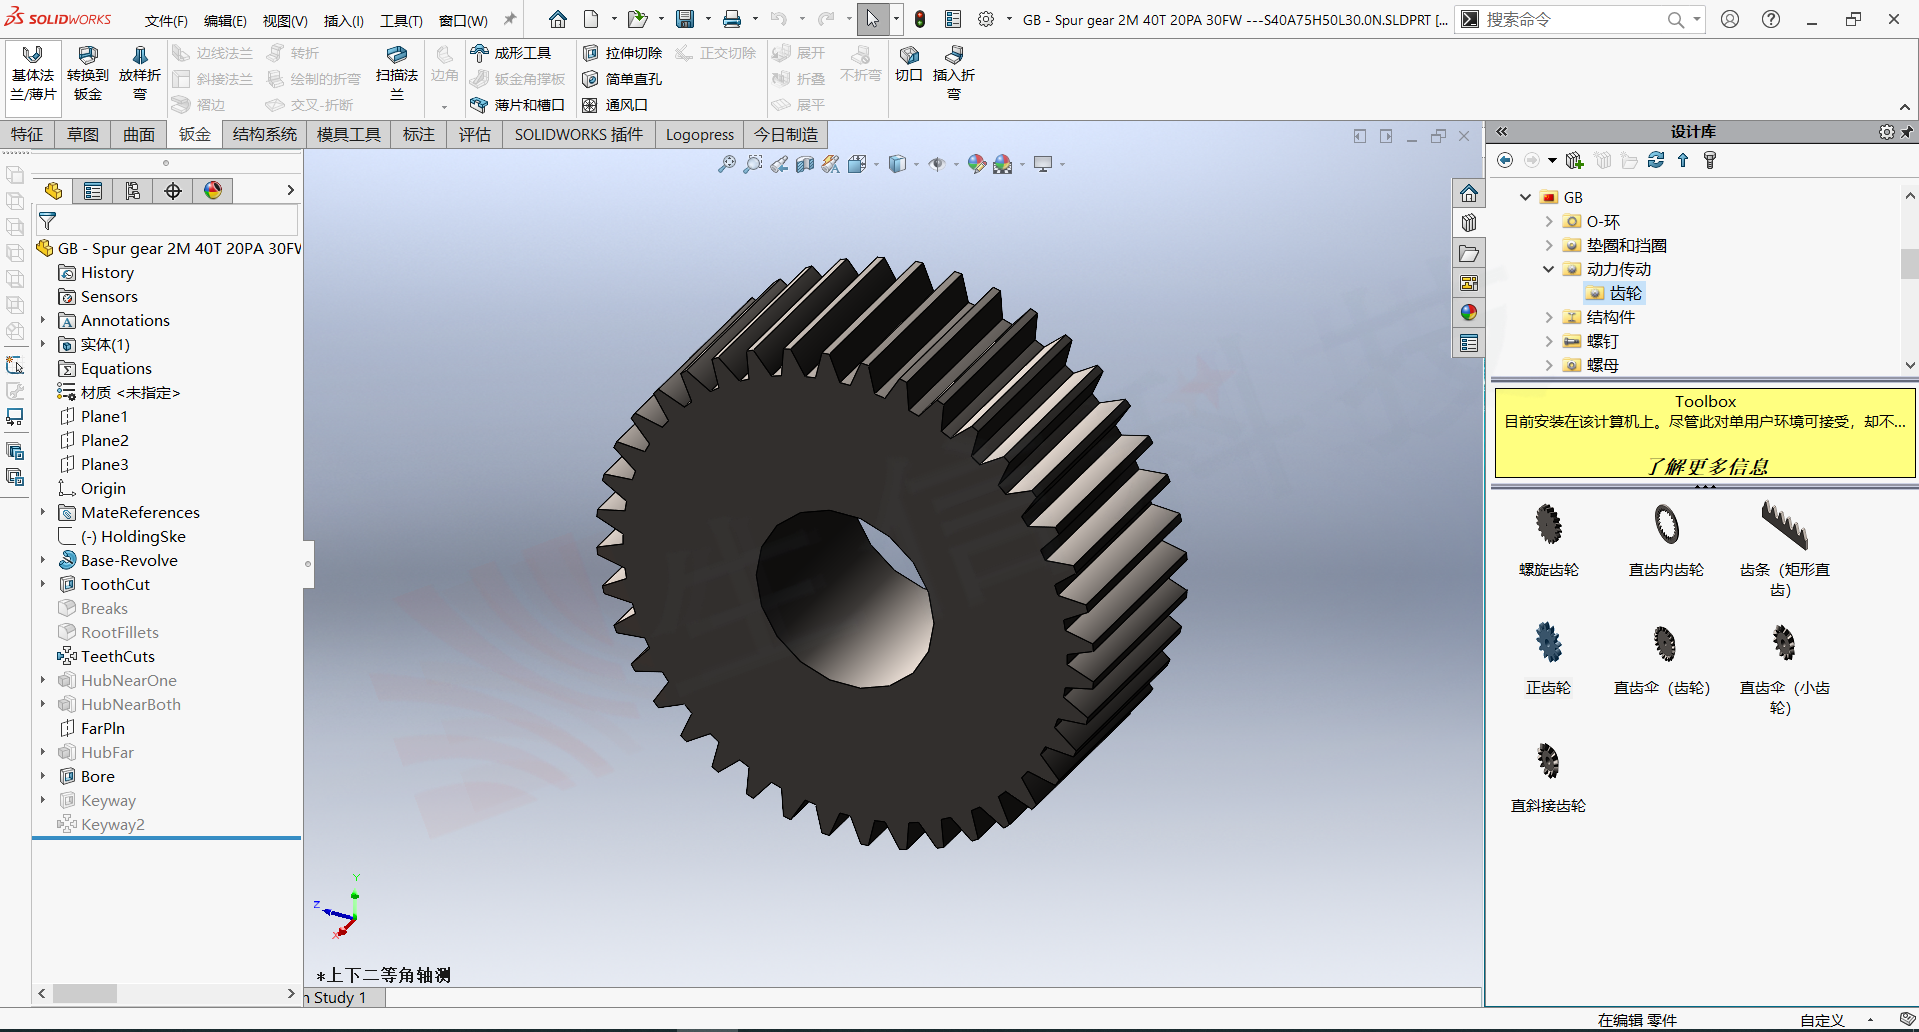
Task: Open the DimXpertManager tab
Action: tap(173, 191)
